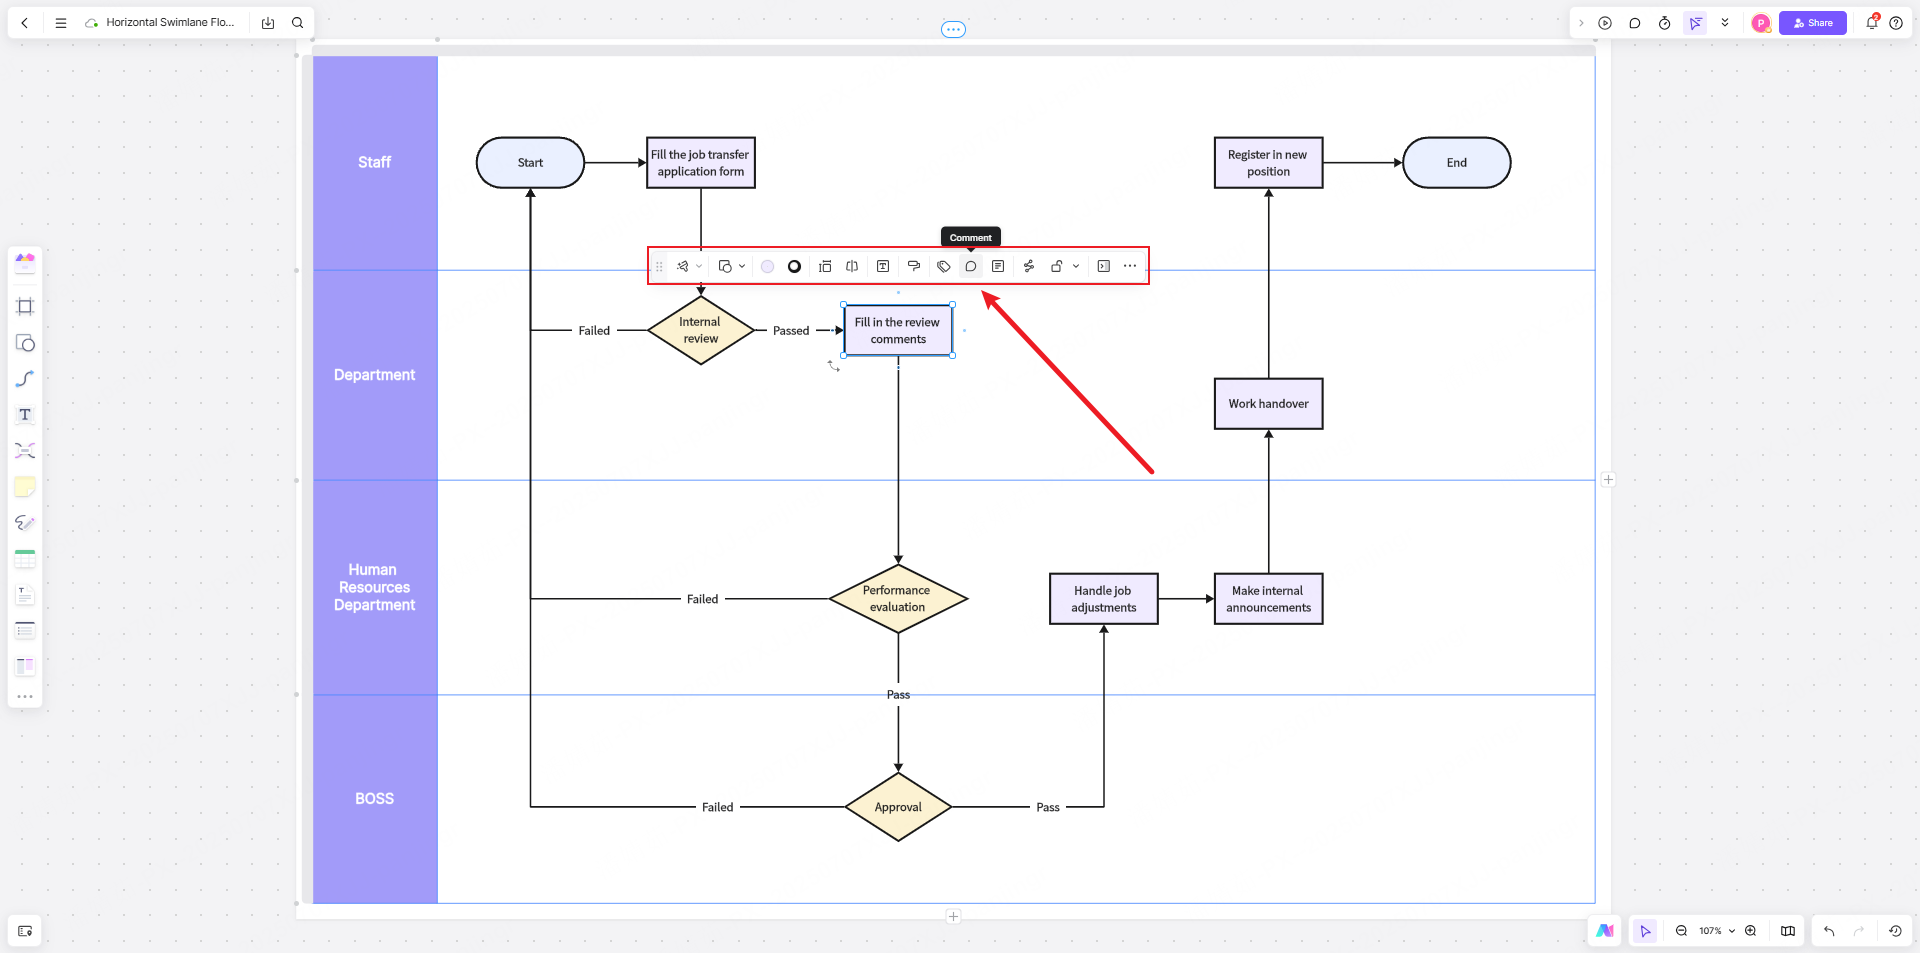
Task: Click the floating toolbar drag handle
Action: [x=659, y=266]
